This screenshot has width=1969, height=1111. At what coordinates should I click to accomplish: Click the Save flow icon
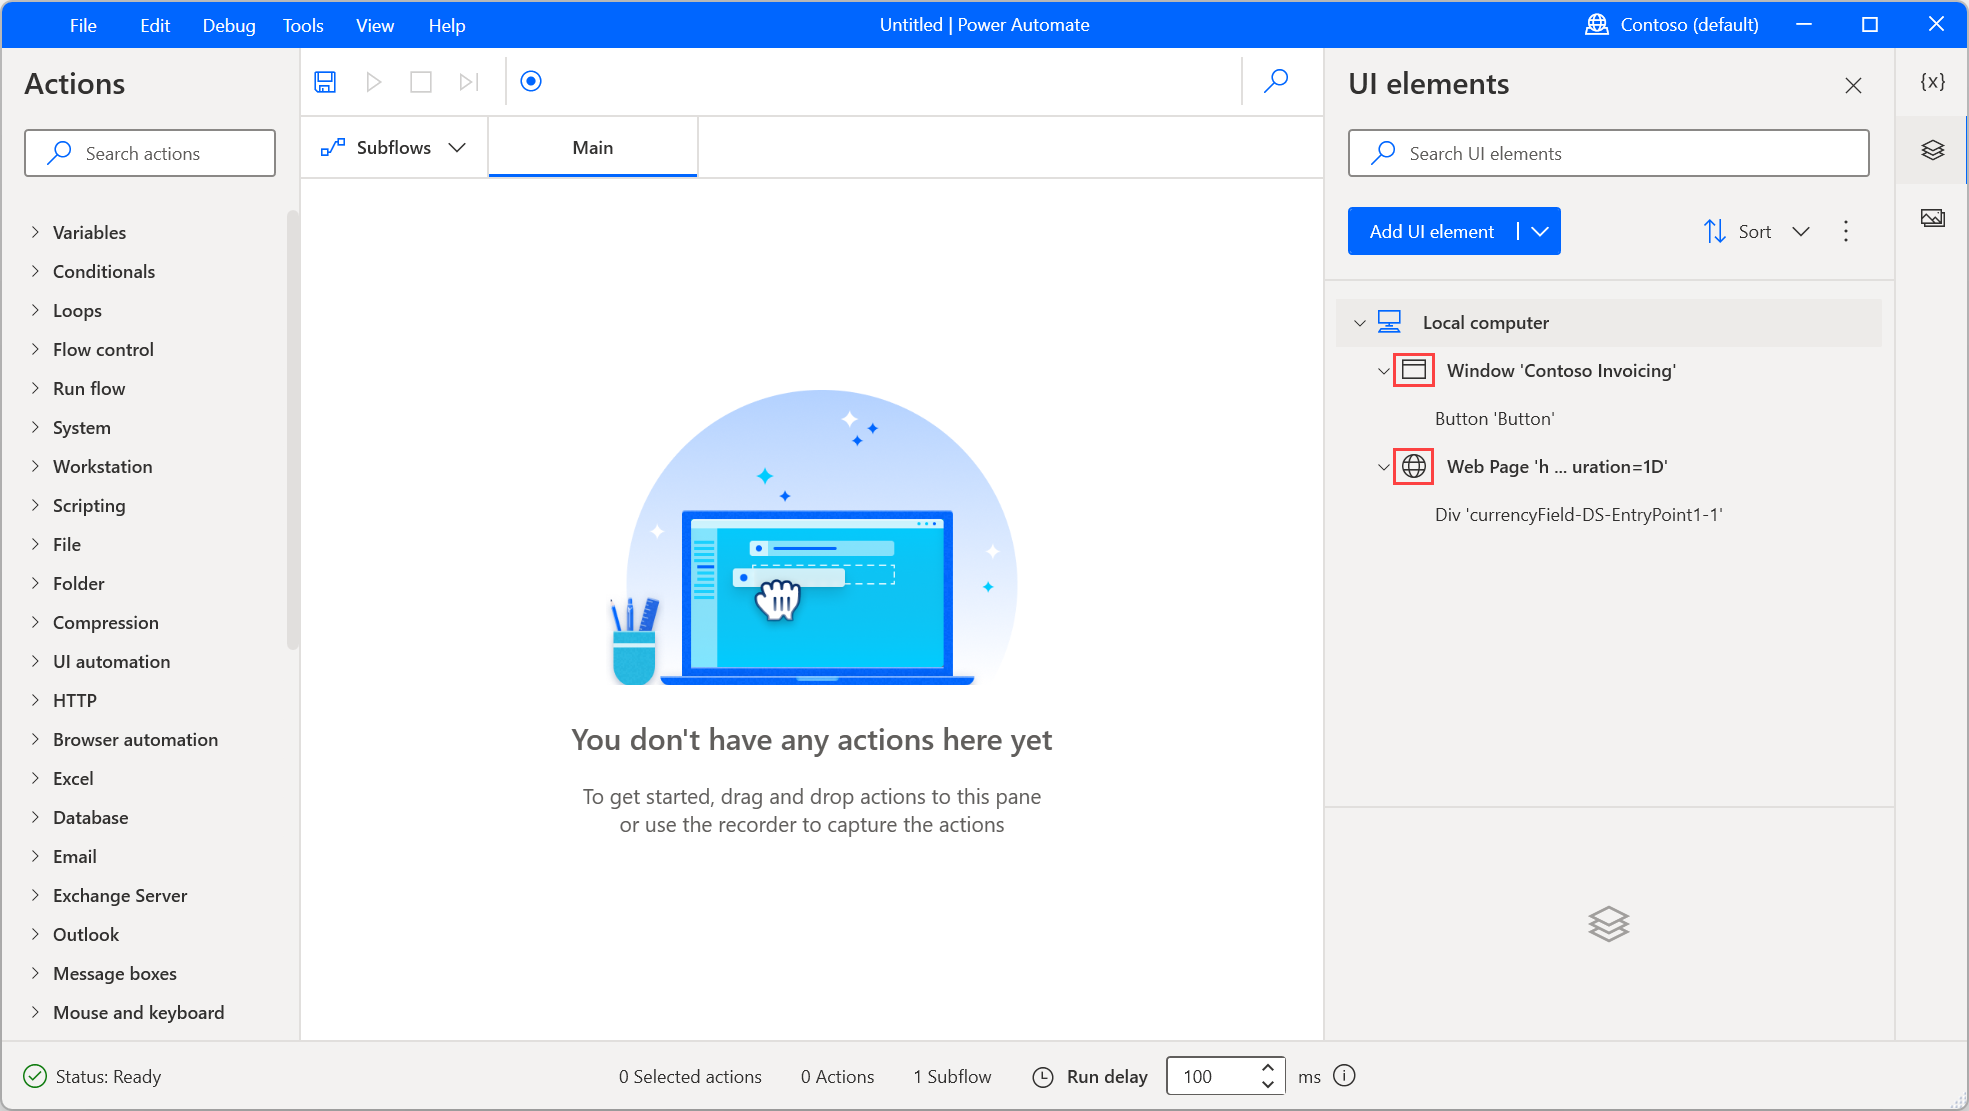(325, 81)
